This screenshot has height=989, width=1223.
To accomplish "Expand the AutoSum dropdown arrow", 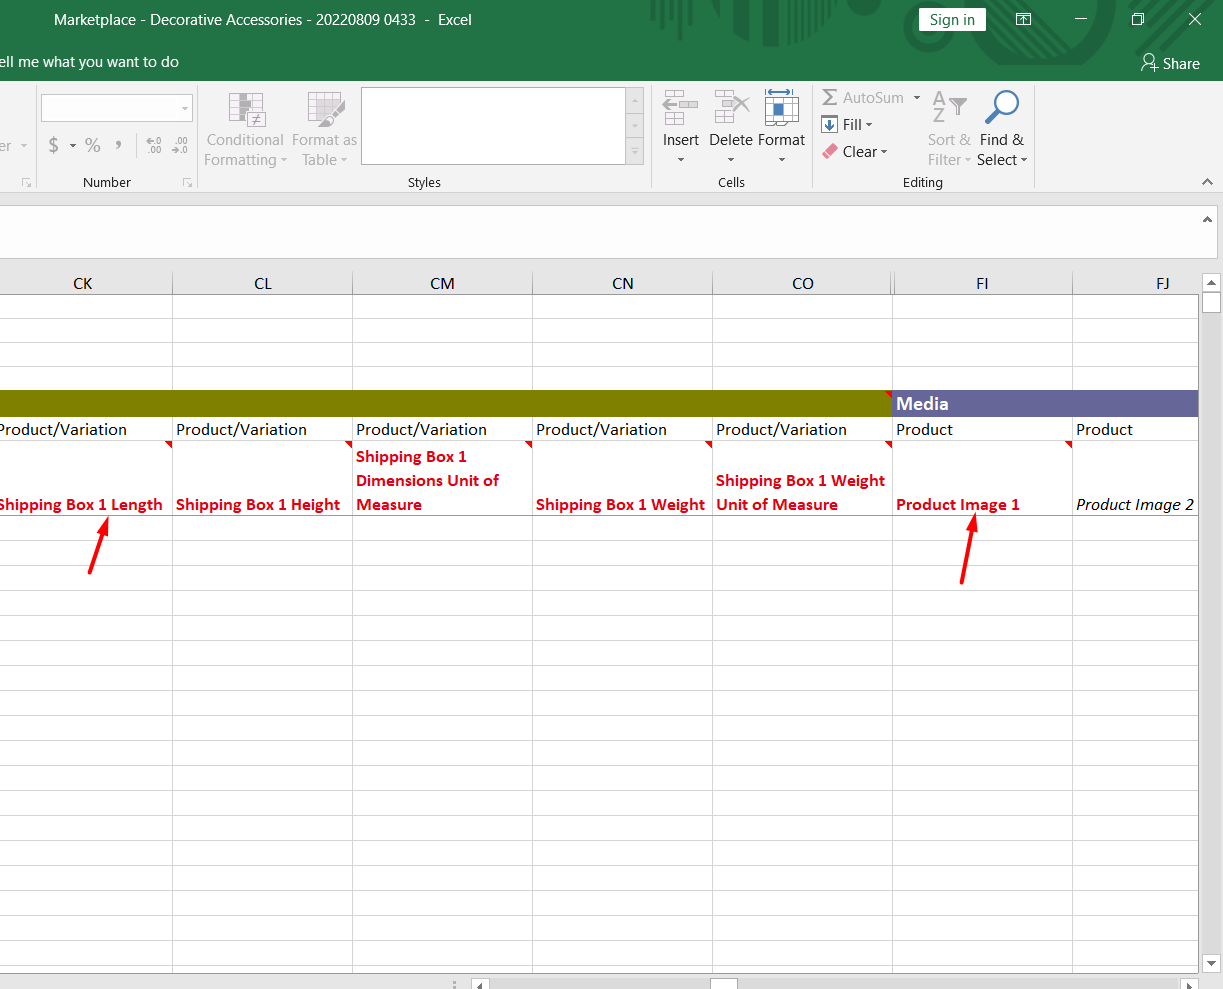I will click(916, 98).
